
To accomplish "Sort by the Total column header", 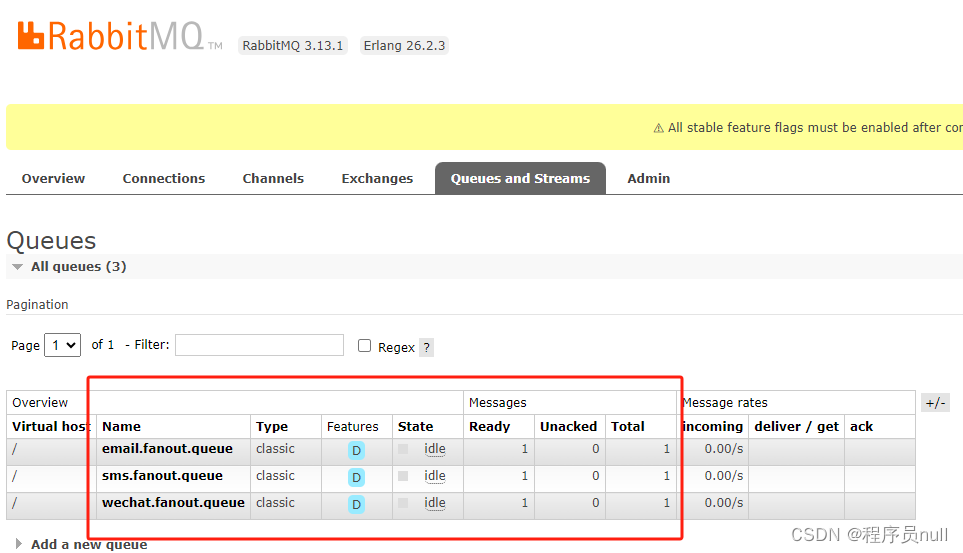I will click(628, 426).
